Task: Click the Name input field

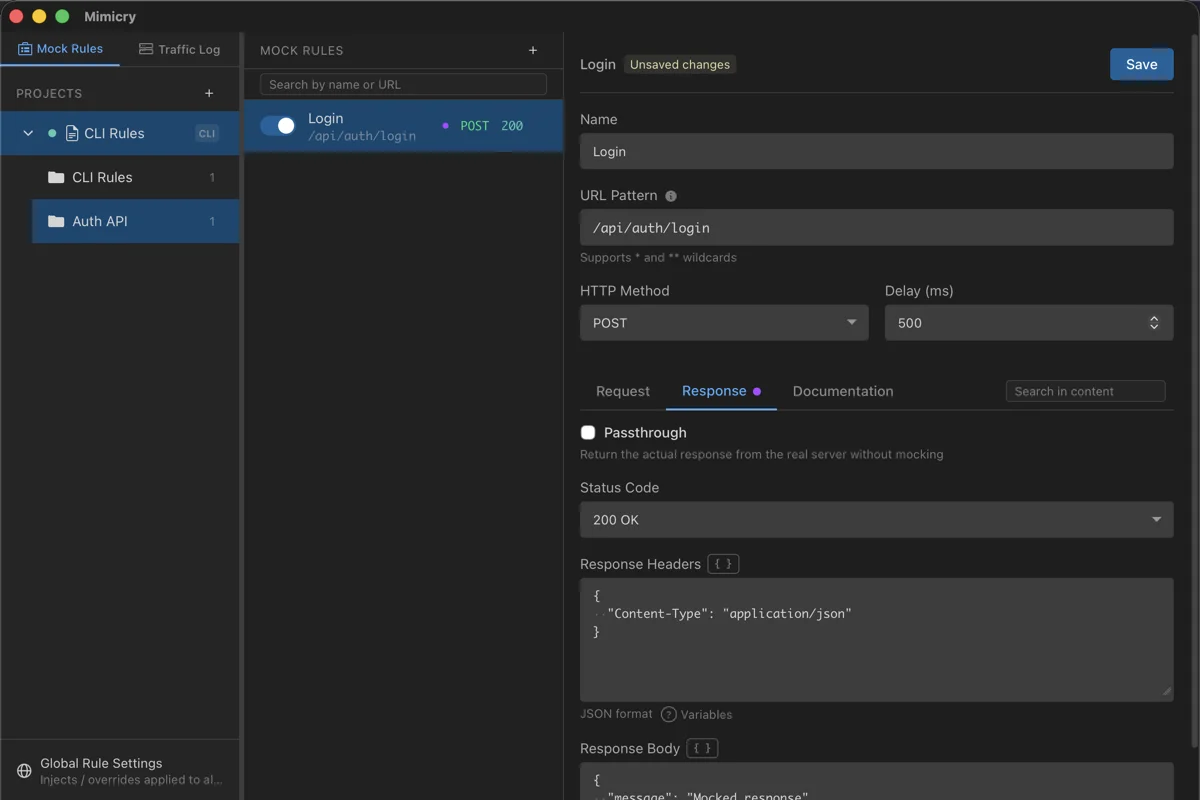Action: click(x=877, y=152)
